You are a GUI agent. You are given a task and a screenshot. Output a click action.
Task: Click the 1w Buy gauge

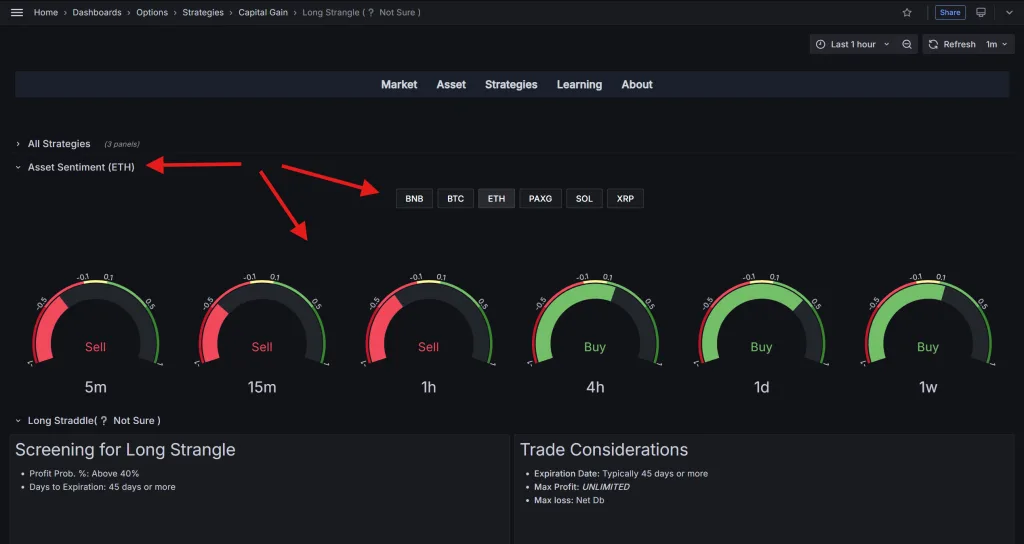[928, 321]
